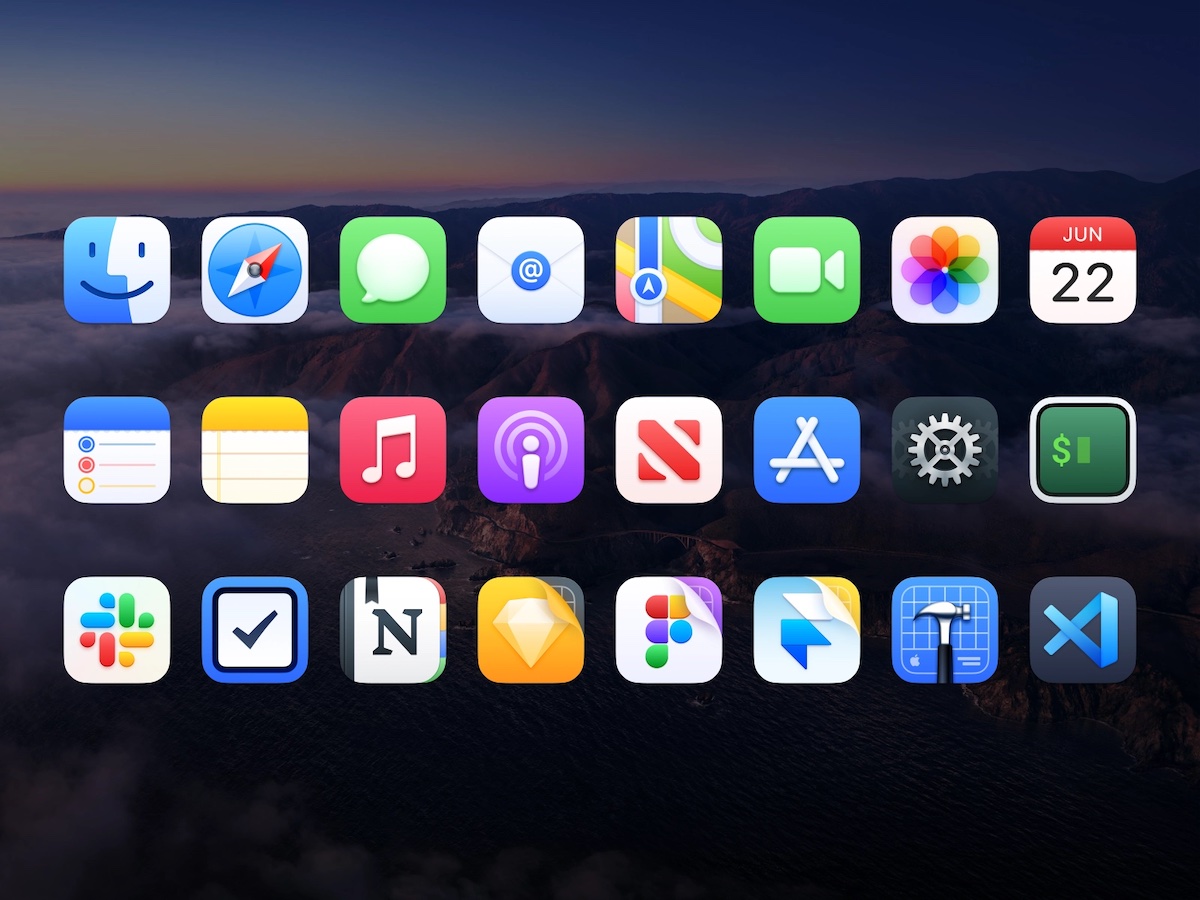Open the Slack app icon

point(117,630)
